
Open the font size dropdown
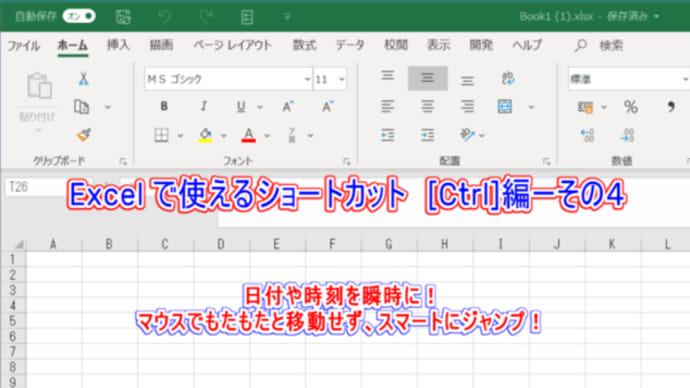[341, 80]
